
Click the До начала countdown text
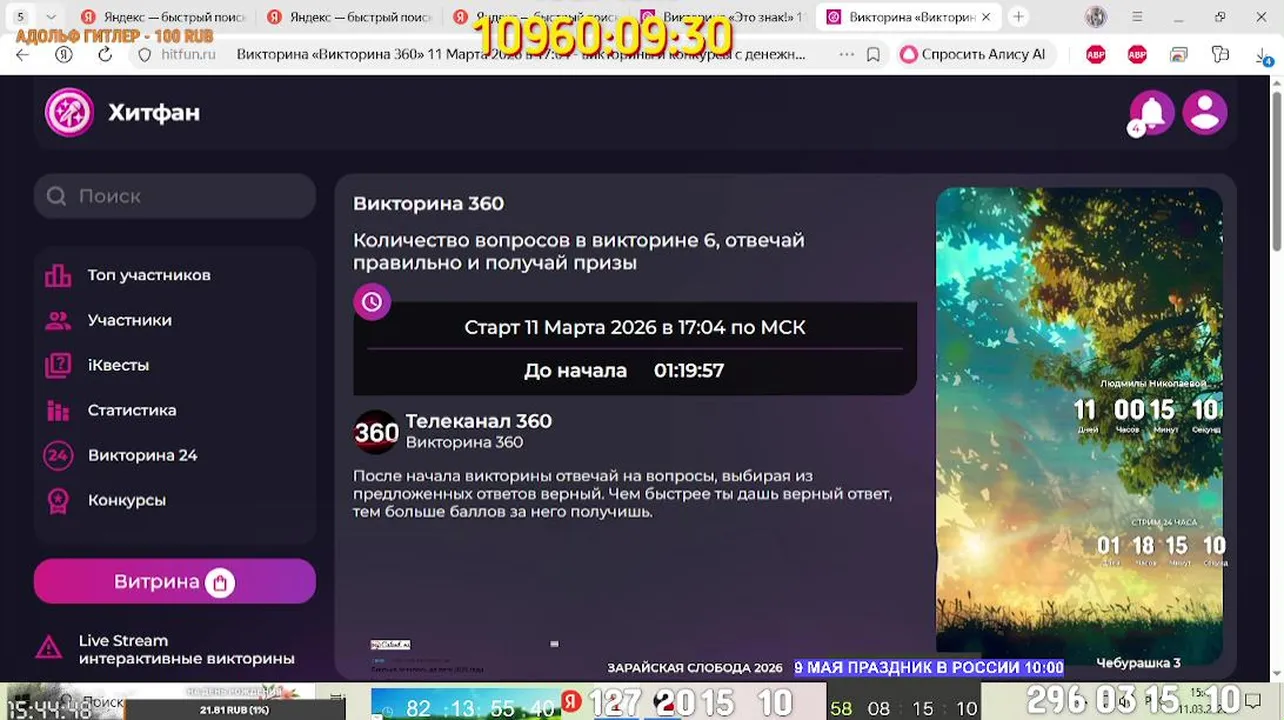(x=624, y=370)
